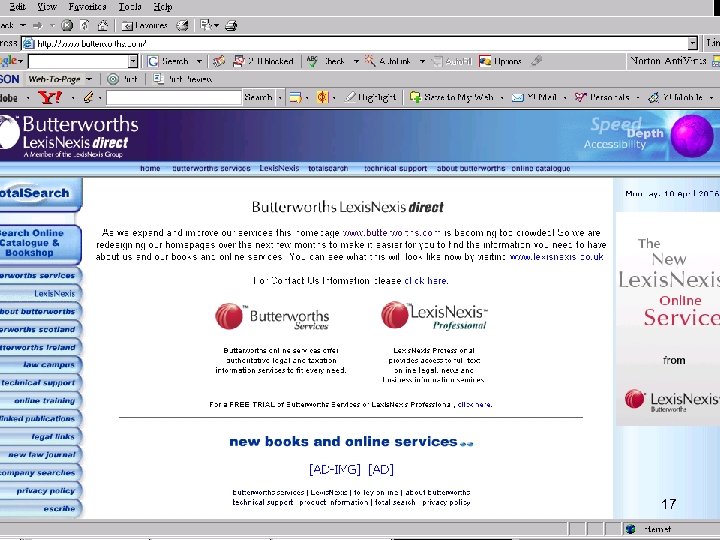Screen dimensions: 720x540
Task: Click the Google toolbar search field
Action: (78, 61)
